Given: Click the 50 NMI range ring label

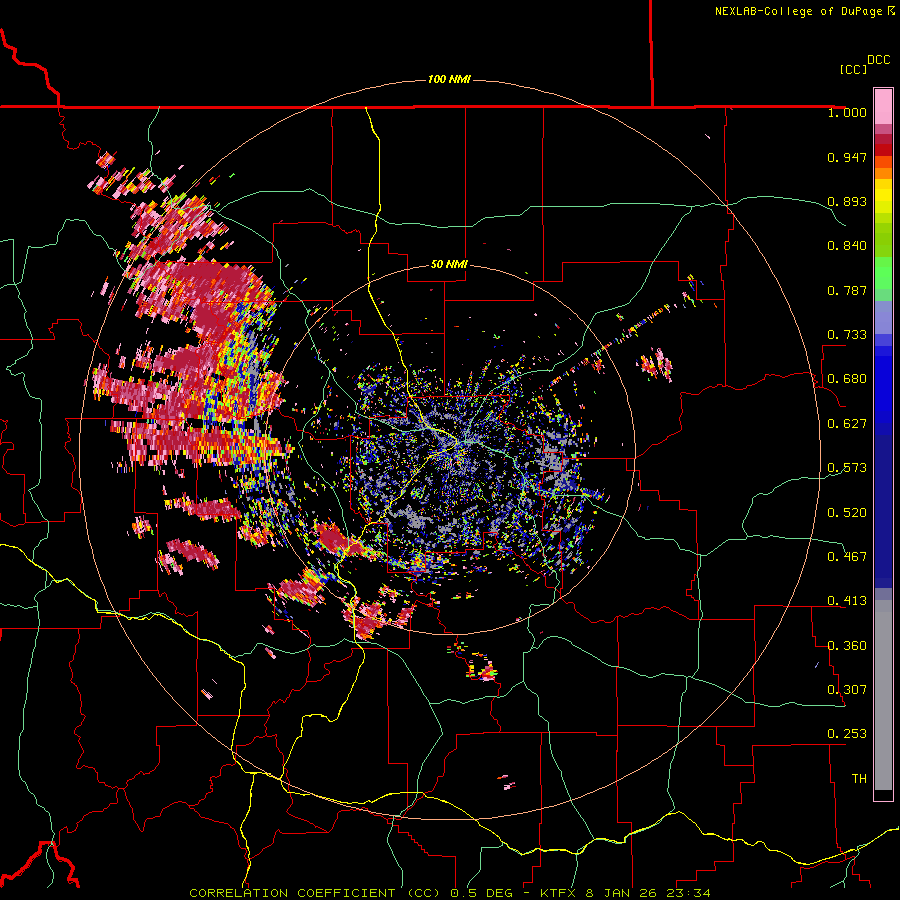Looking at the screenshot, I should coord(449,264).
